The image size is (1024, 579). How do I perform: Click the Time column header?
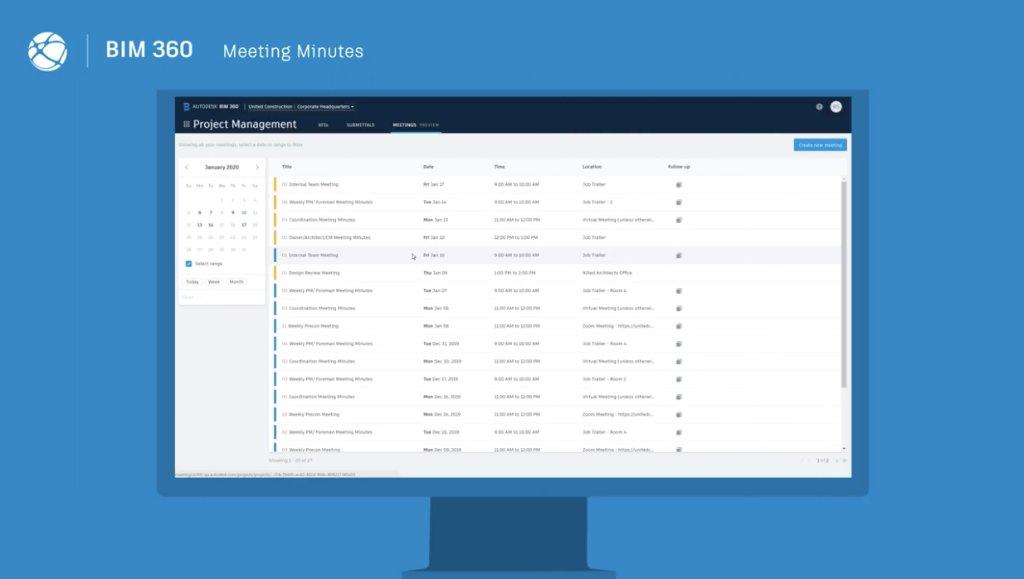tap(500, 166)
